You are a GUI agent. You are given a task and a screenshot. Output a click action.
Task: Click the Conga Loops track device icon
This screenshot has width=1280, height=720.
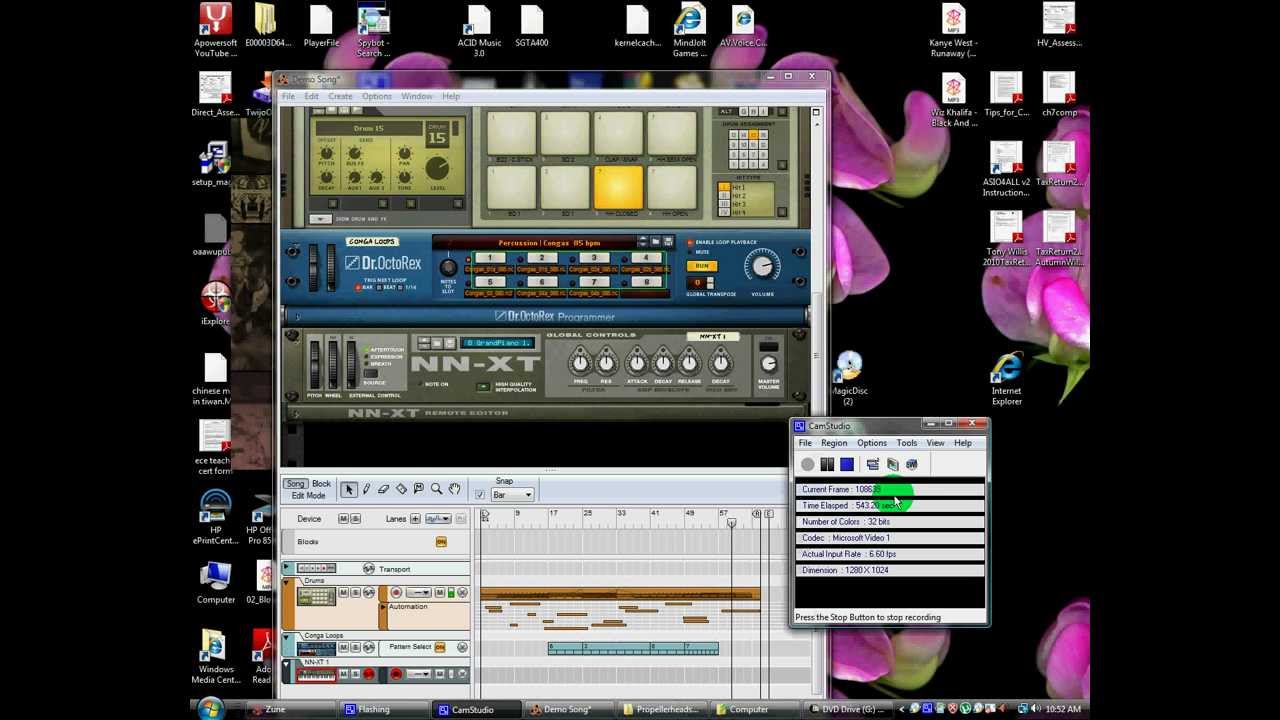316,649
